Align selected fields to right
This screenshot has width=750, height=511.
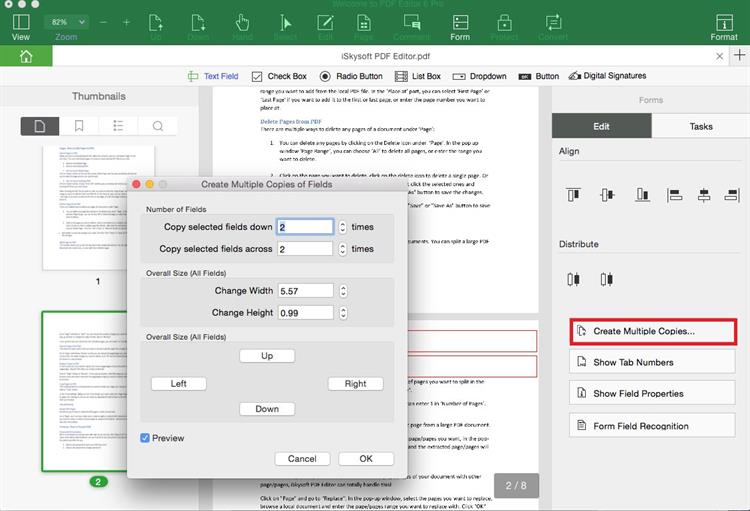pos(732,195)
